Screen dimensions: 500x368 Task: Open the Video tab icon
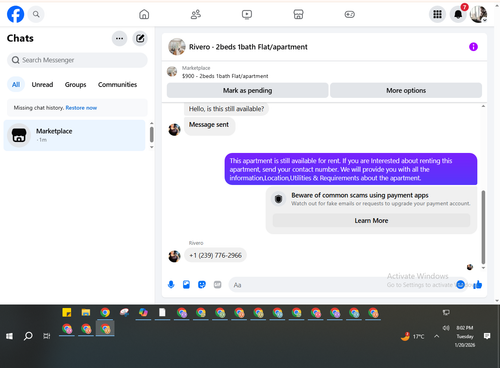tap(247, 14)
